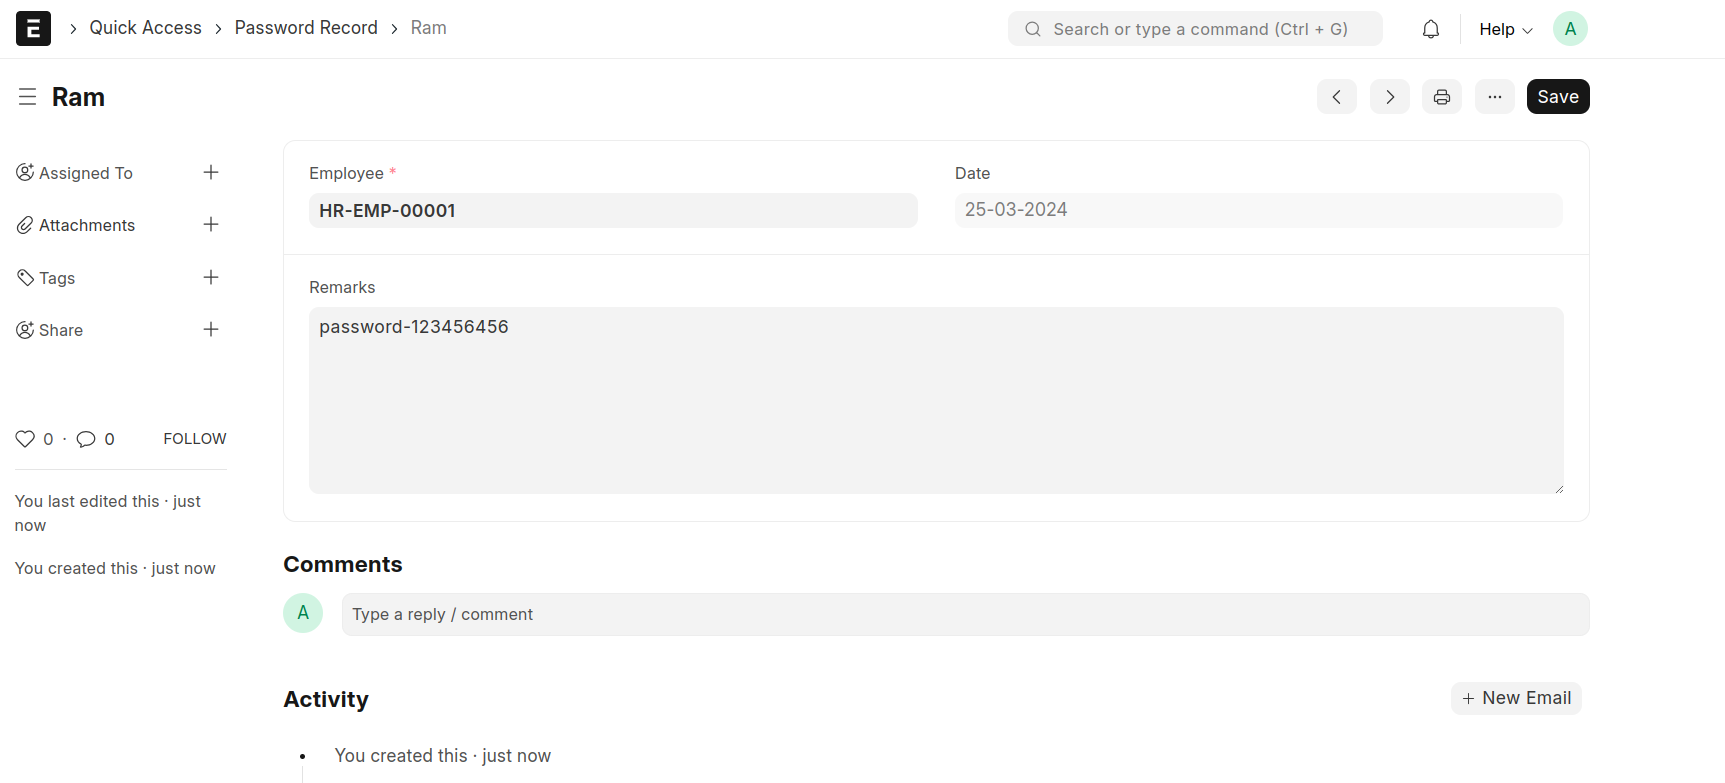
Task: Open the three-dots more options menu
Action: [x=1495, y=97]
